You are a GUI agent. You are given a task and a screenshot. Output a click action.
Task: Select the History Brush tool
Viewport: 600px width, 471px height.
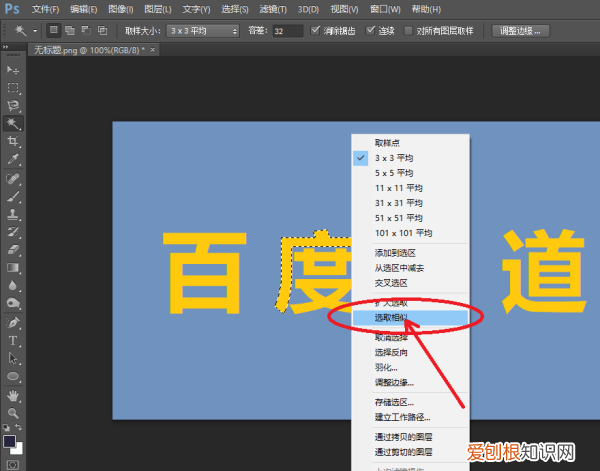13,232
